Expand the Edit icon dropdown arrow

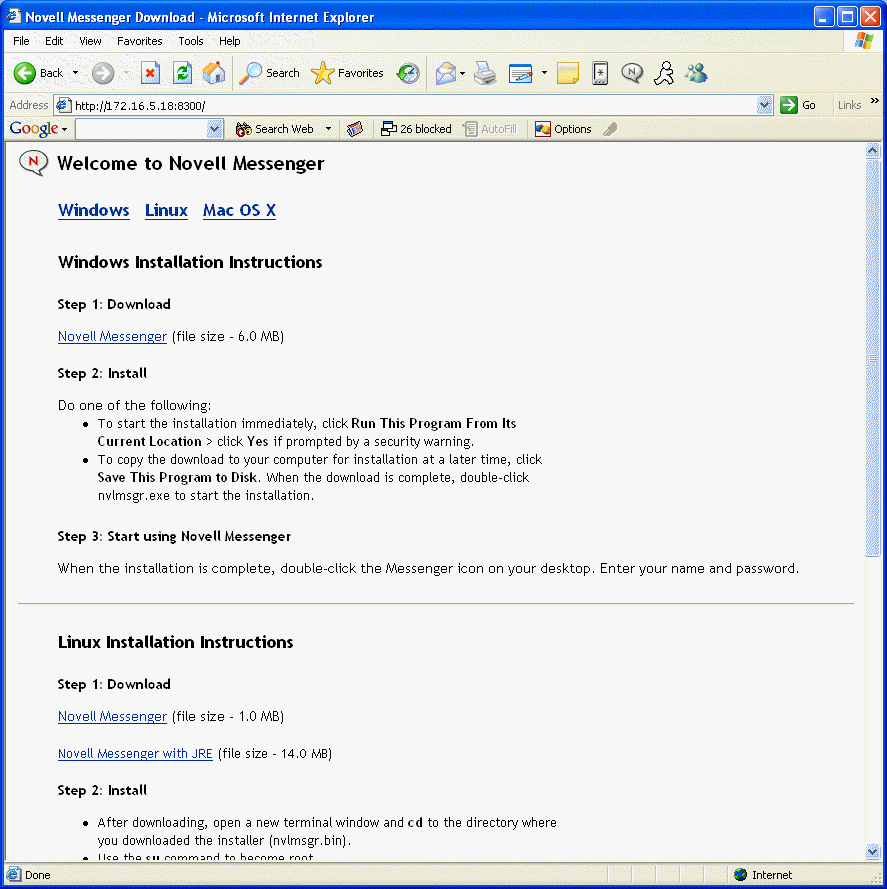(544, 73)
